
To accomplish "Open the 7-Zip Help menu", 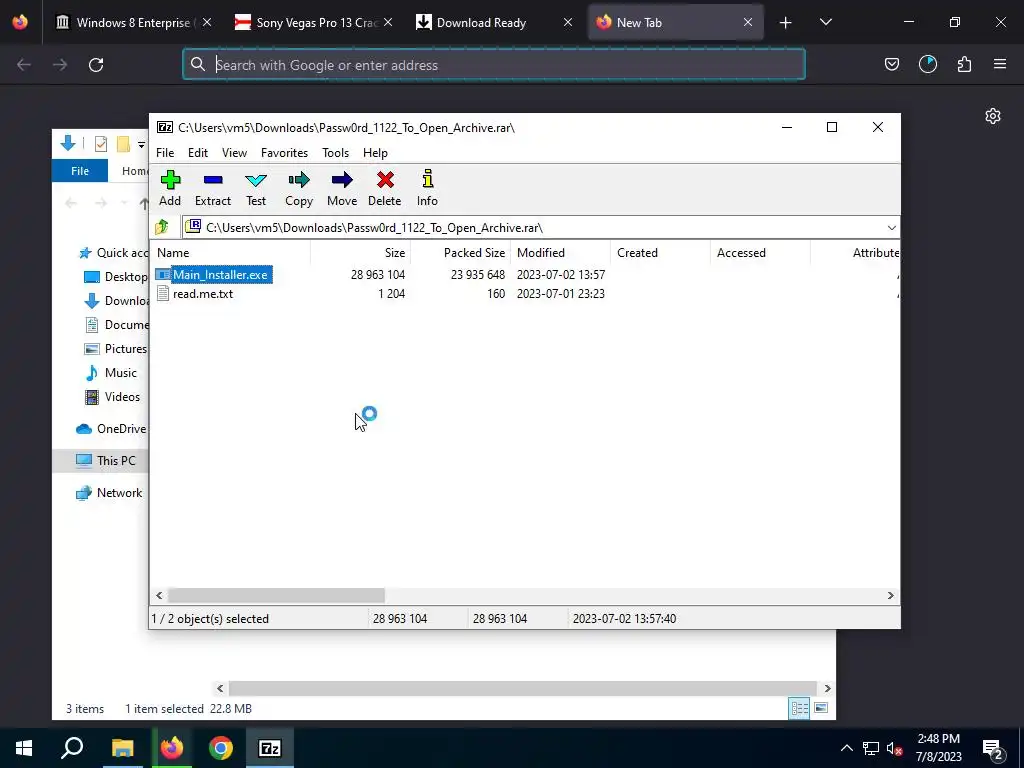I will click(376, 153).
